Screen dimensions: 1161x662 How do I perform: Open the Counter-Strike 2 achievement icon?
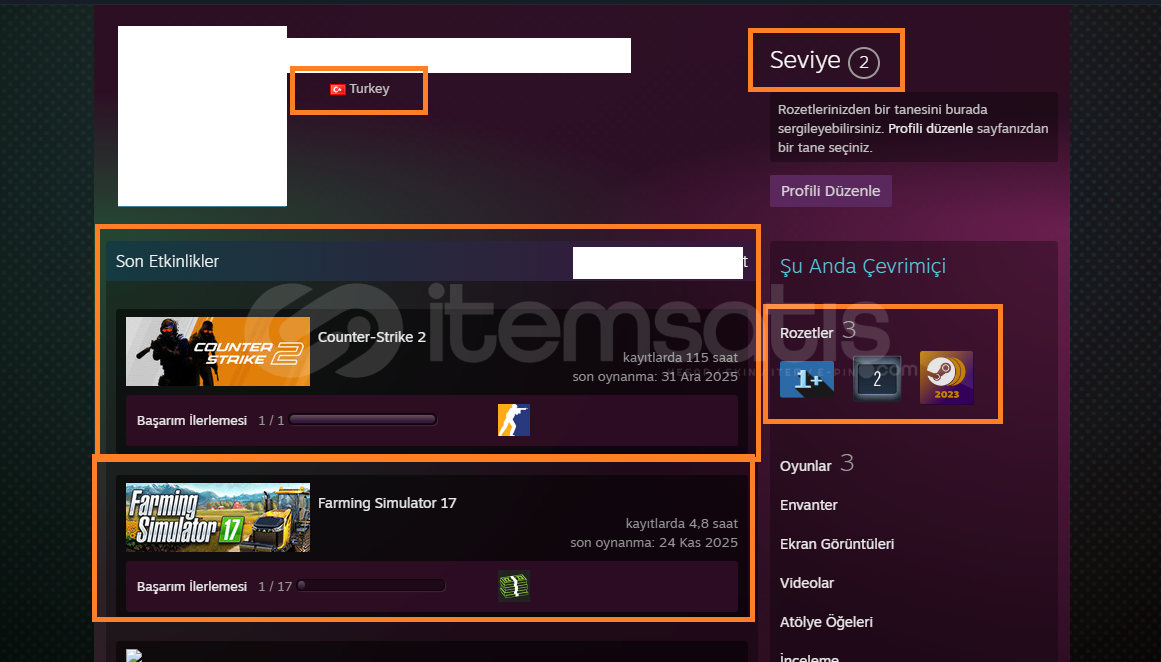[x=514, y=420]
